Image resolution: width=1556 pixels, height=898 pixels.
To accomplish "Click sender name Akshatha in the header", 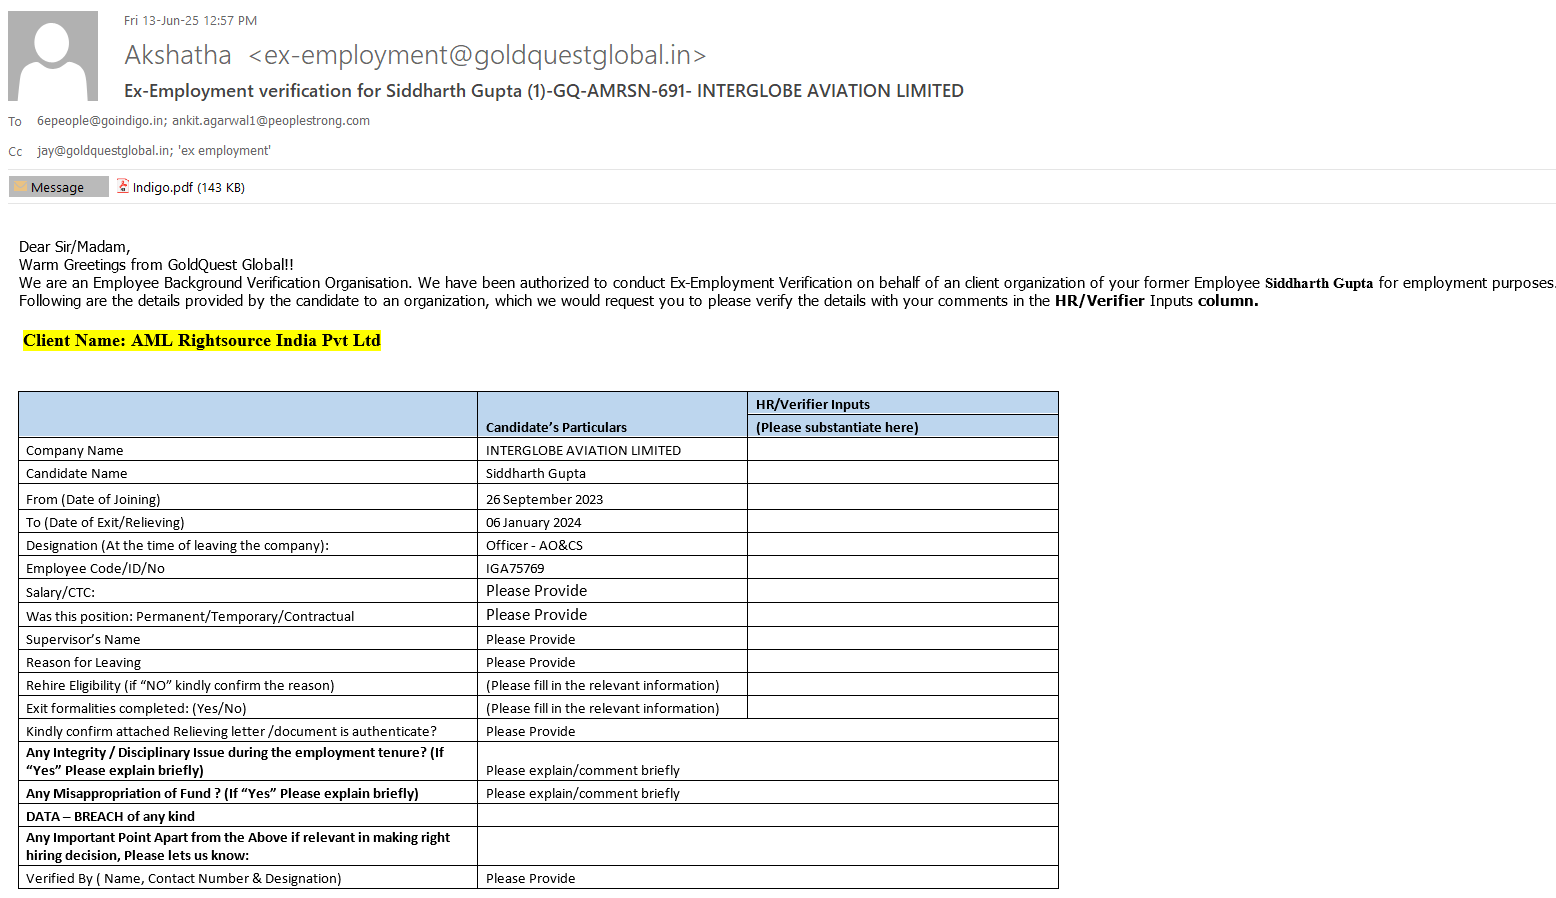I will click(x=178, y=55).
